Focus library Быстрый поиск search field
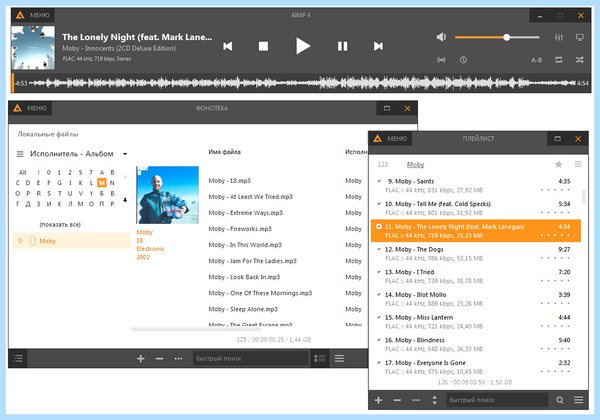The width and height of the screenshot is (600, 420). 250,358
